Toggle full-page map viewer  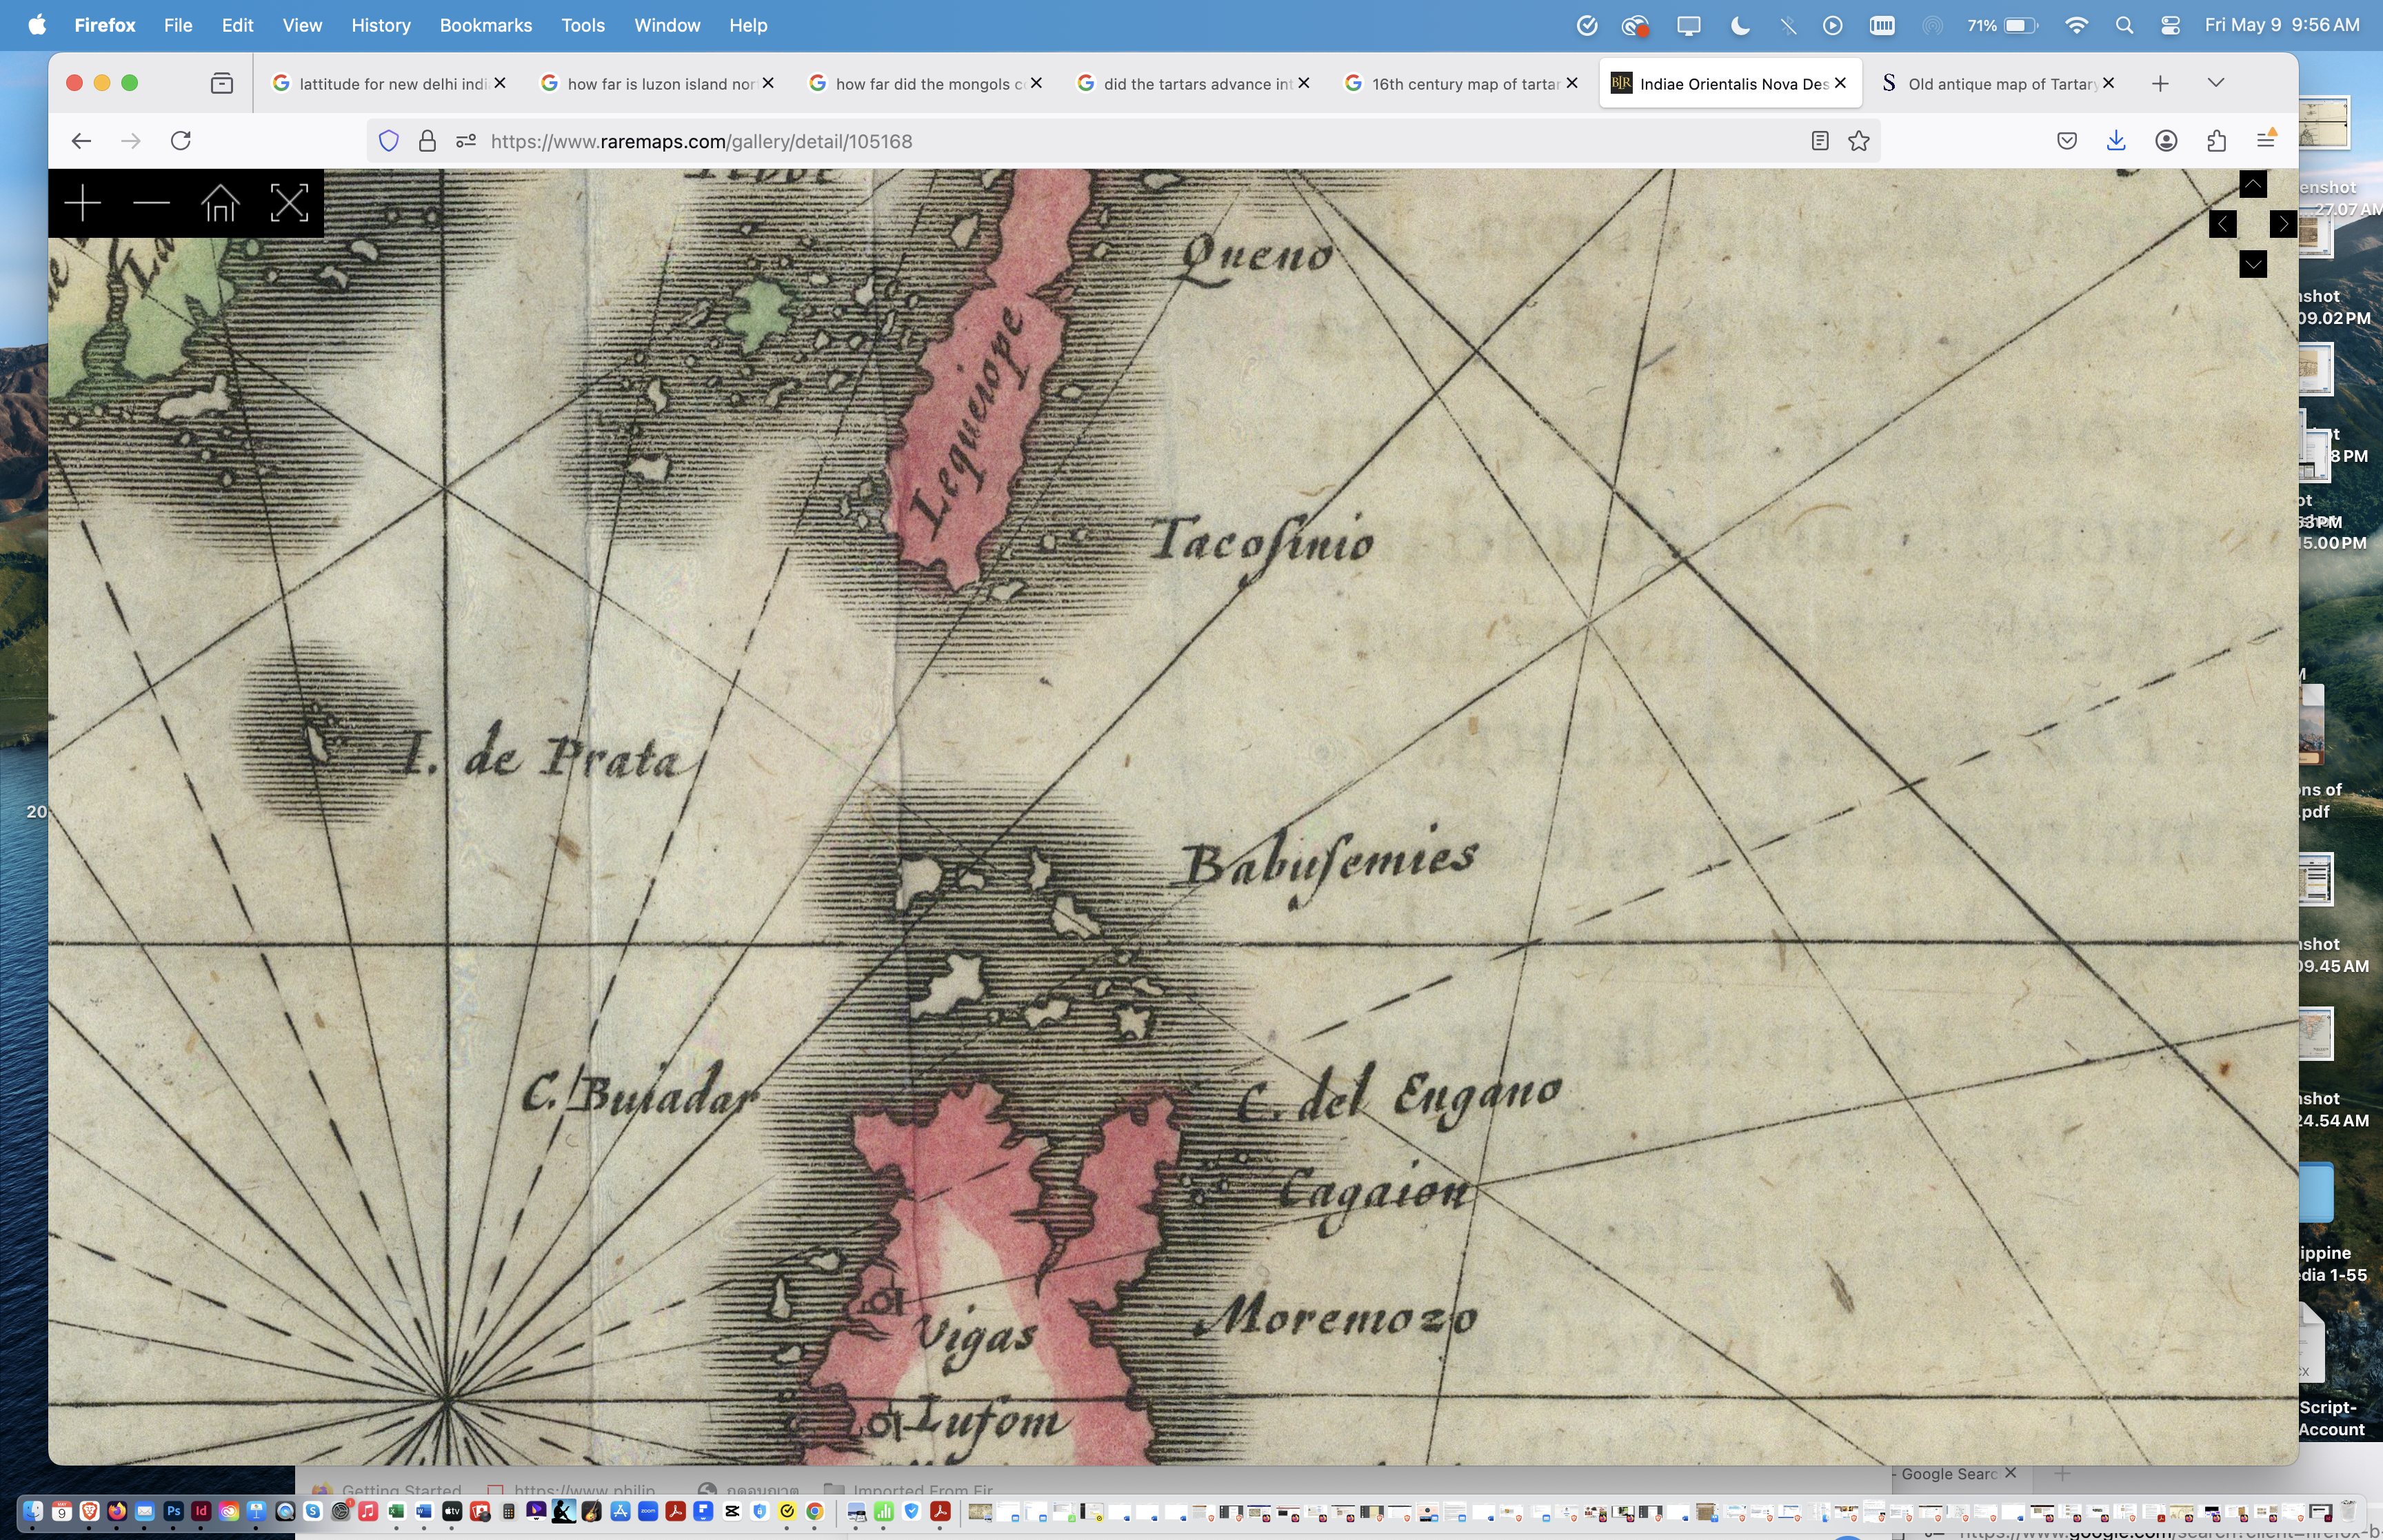click(x=289, y=204)
